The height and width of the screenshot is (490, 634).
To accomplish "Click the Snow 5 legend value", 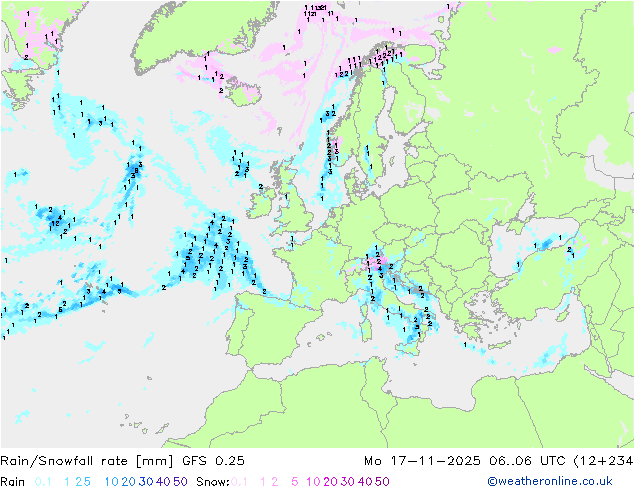I will pyautogui.click(x=295, y=482).
